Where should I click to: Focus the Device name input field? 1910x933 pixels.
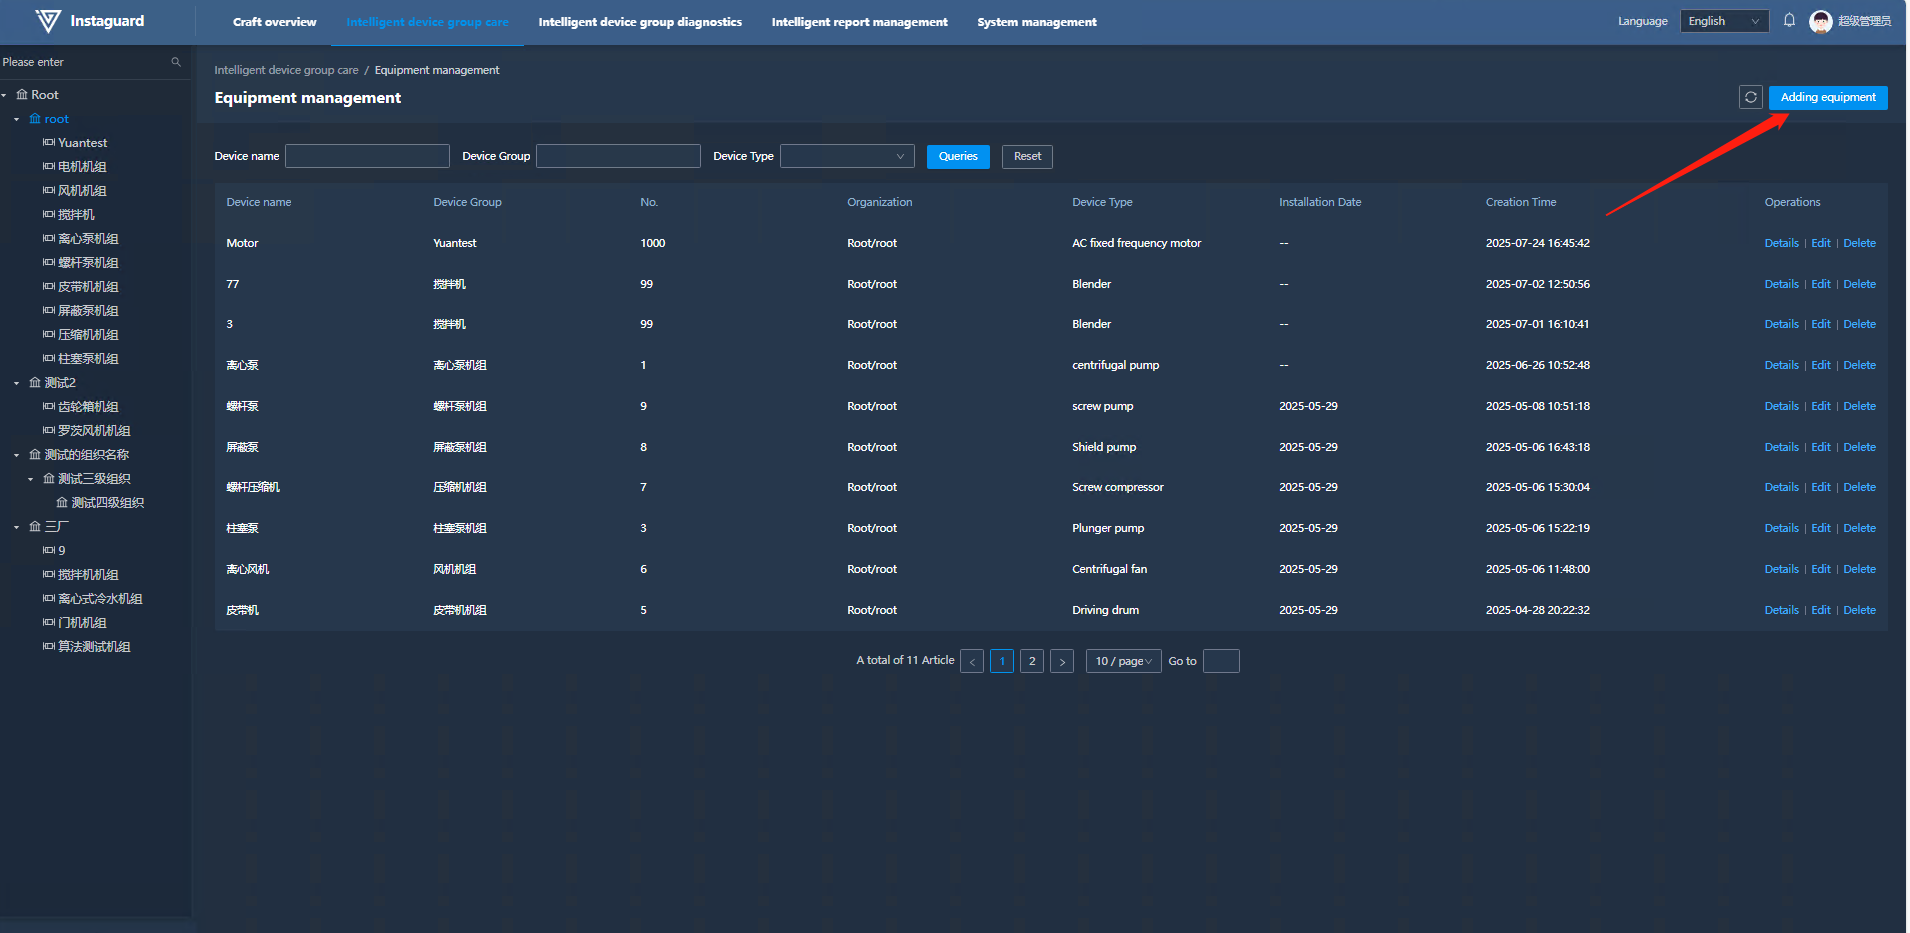pyautogui.click(x=367, y=156)
